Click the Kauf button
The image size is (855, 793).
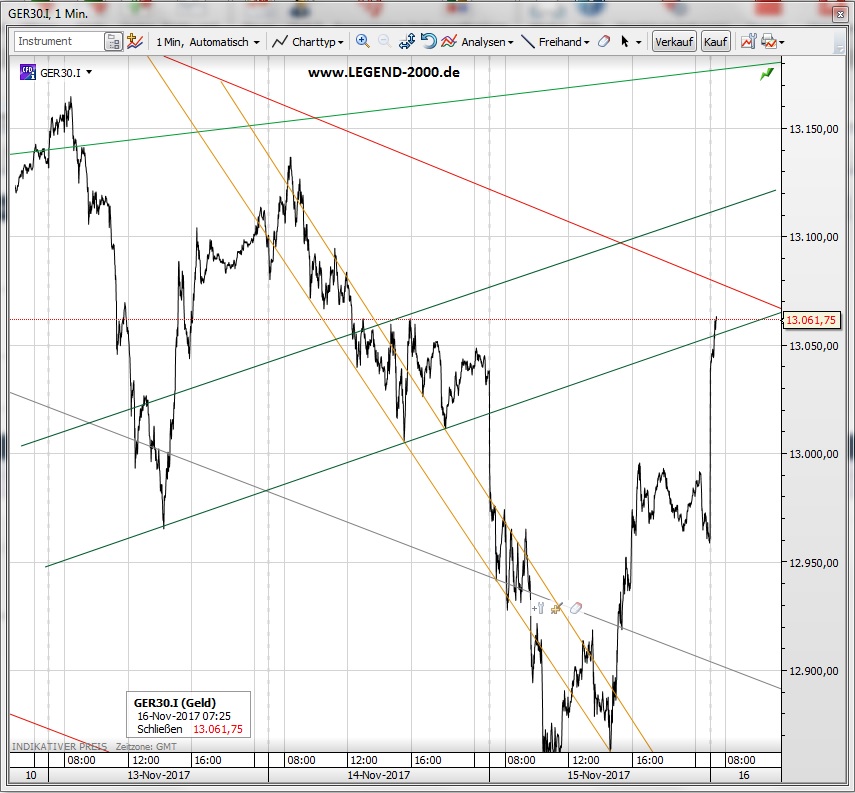pos(715,41)
